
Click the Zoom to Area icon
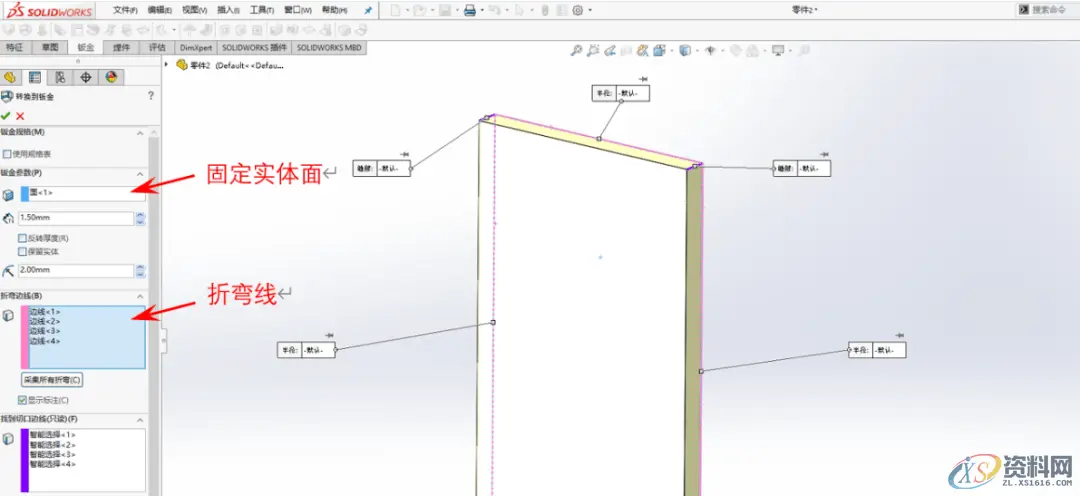point(593,50)
